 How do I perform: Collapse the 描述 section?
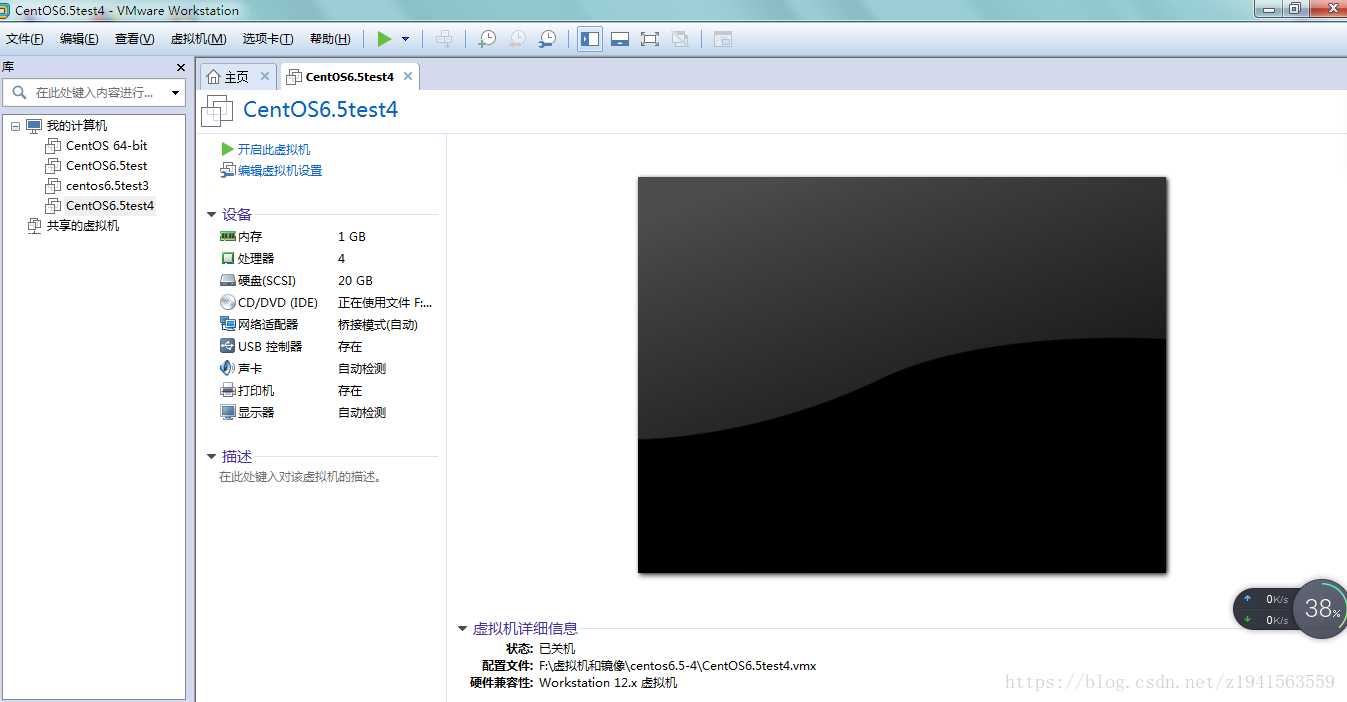[211, 457]
